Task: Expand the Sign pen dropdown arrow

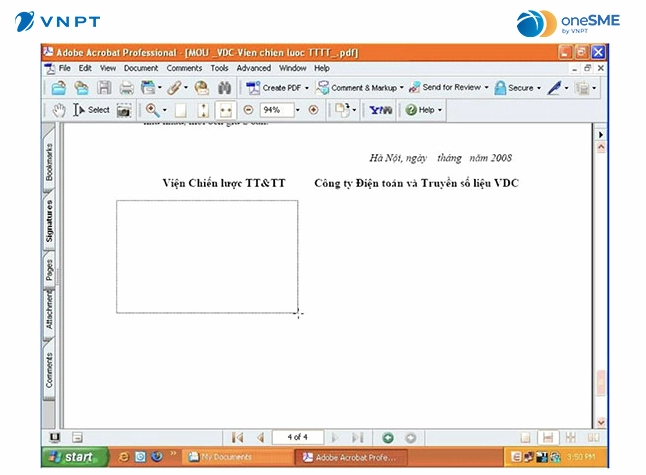Action: coord(566,88)
